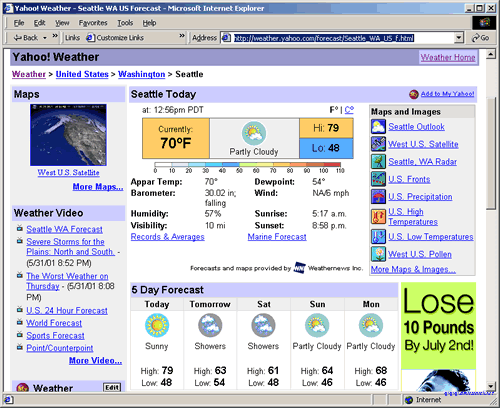Click the Partly Cloudy current conditions icon

[x=254, y=133]
